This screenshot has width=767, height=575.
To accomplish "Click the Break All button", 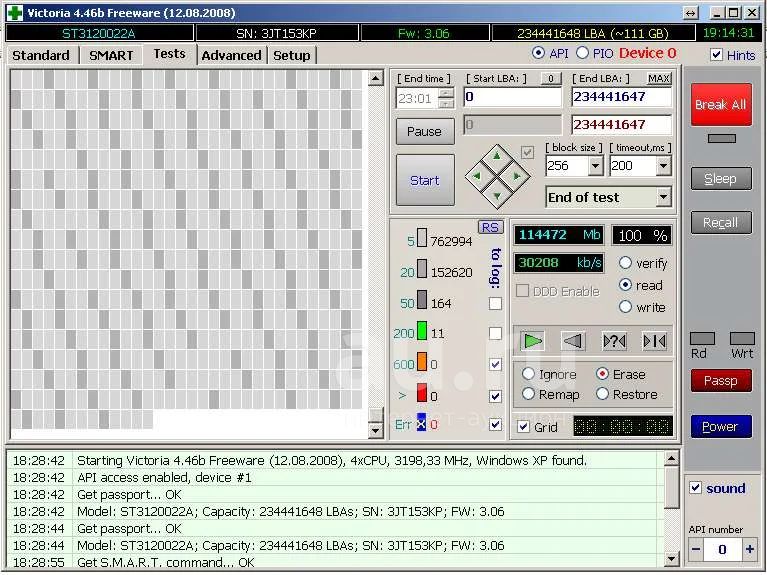I will tap(721, 104).
